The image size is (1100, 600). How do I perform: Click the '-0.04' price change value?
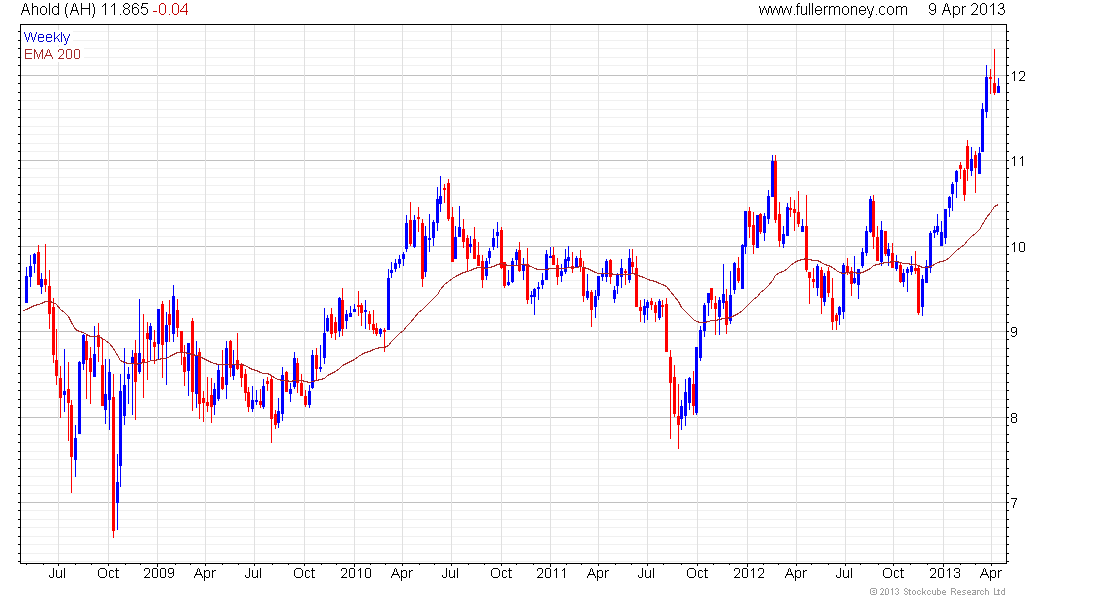click(x=171, y=10)
